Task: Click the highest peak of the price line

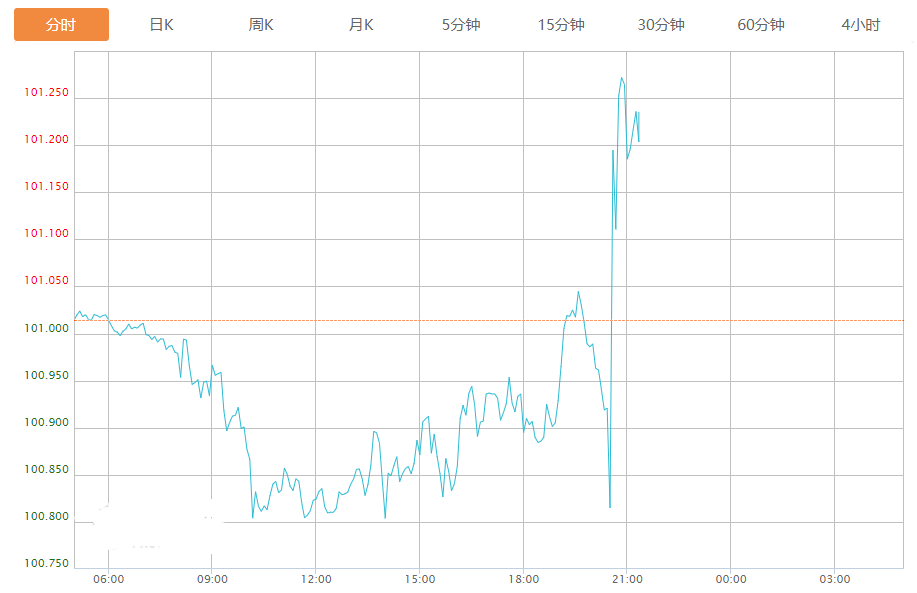Action: point(622,78)
